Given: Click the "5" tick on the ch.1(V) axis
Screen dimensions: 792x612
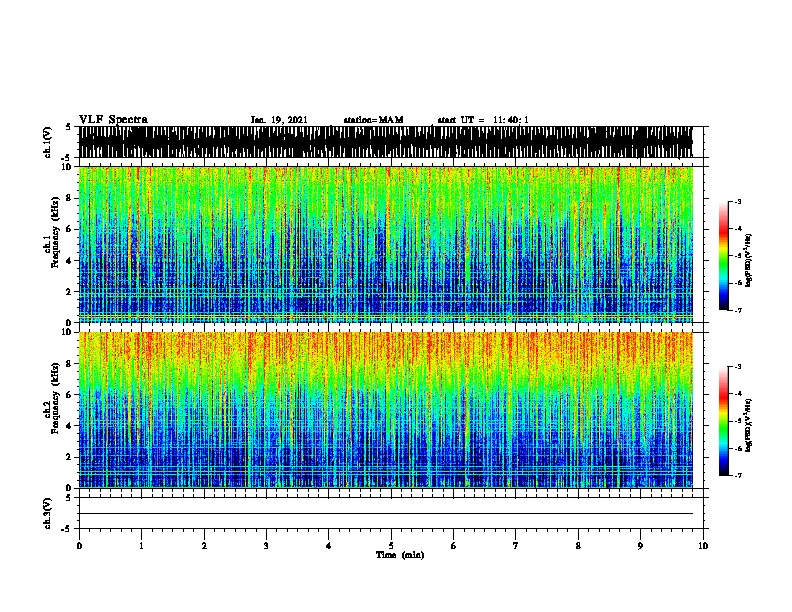Looking at the screenshot, I should 69,127.
